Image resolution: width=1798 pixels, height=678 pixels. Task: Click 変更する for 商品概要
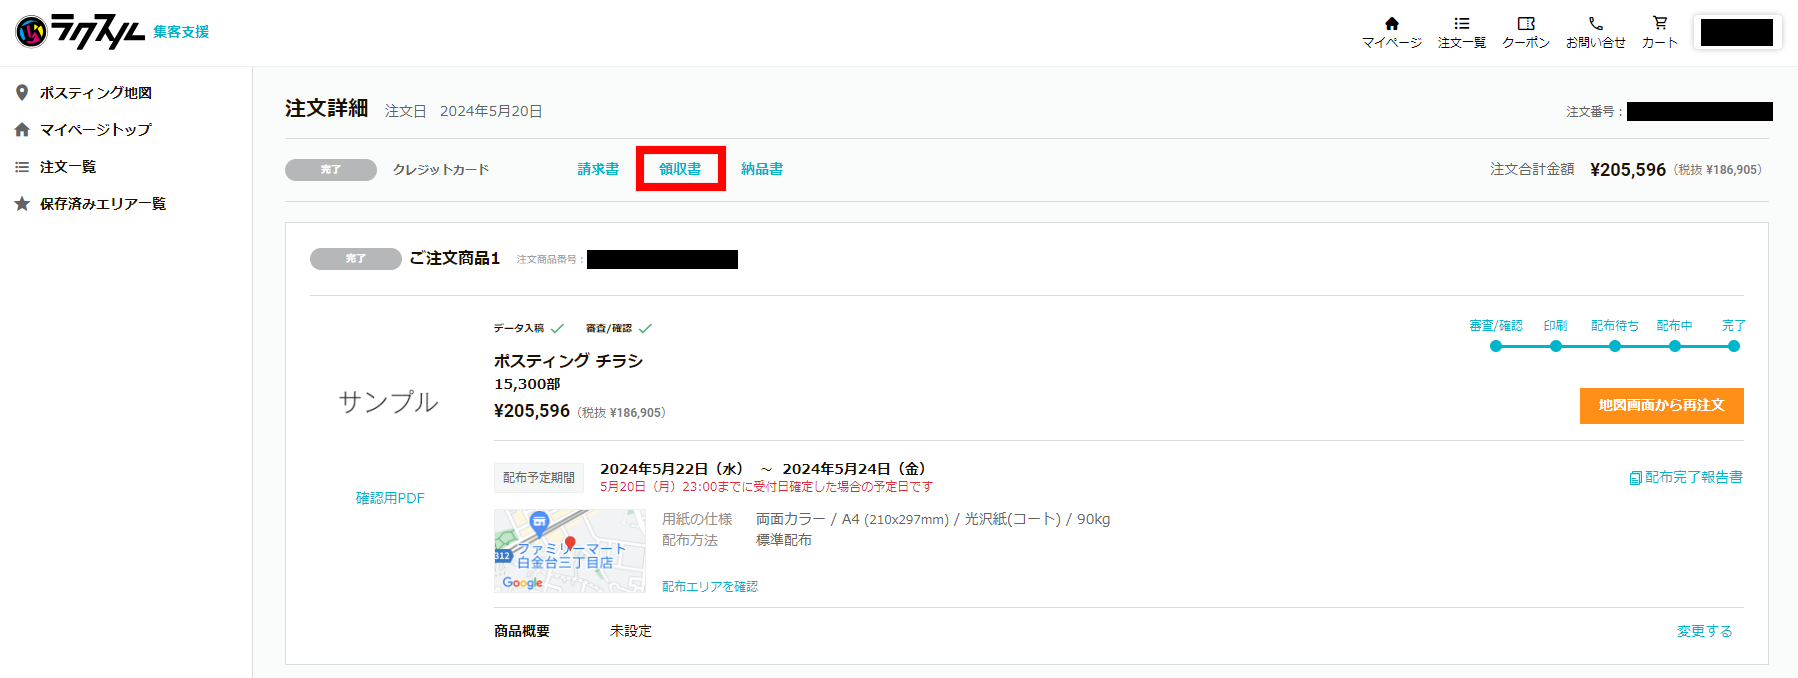[1704, 631]
